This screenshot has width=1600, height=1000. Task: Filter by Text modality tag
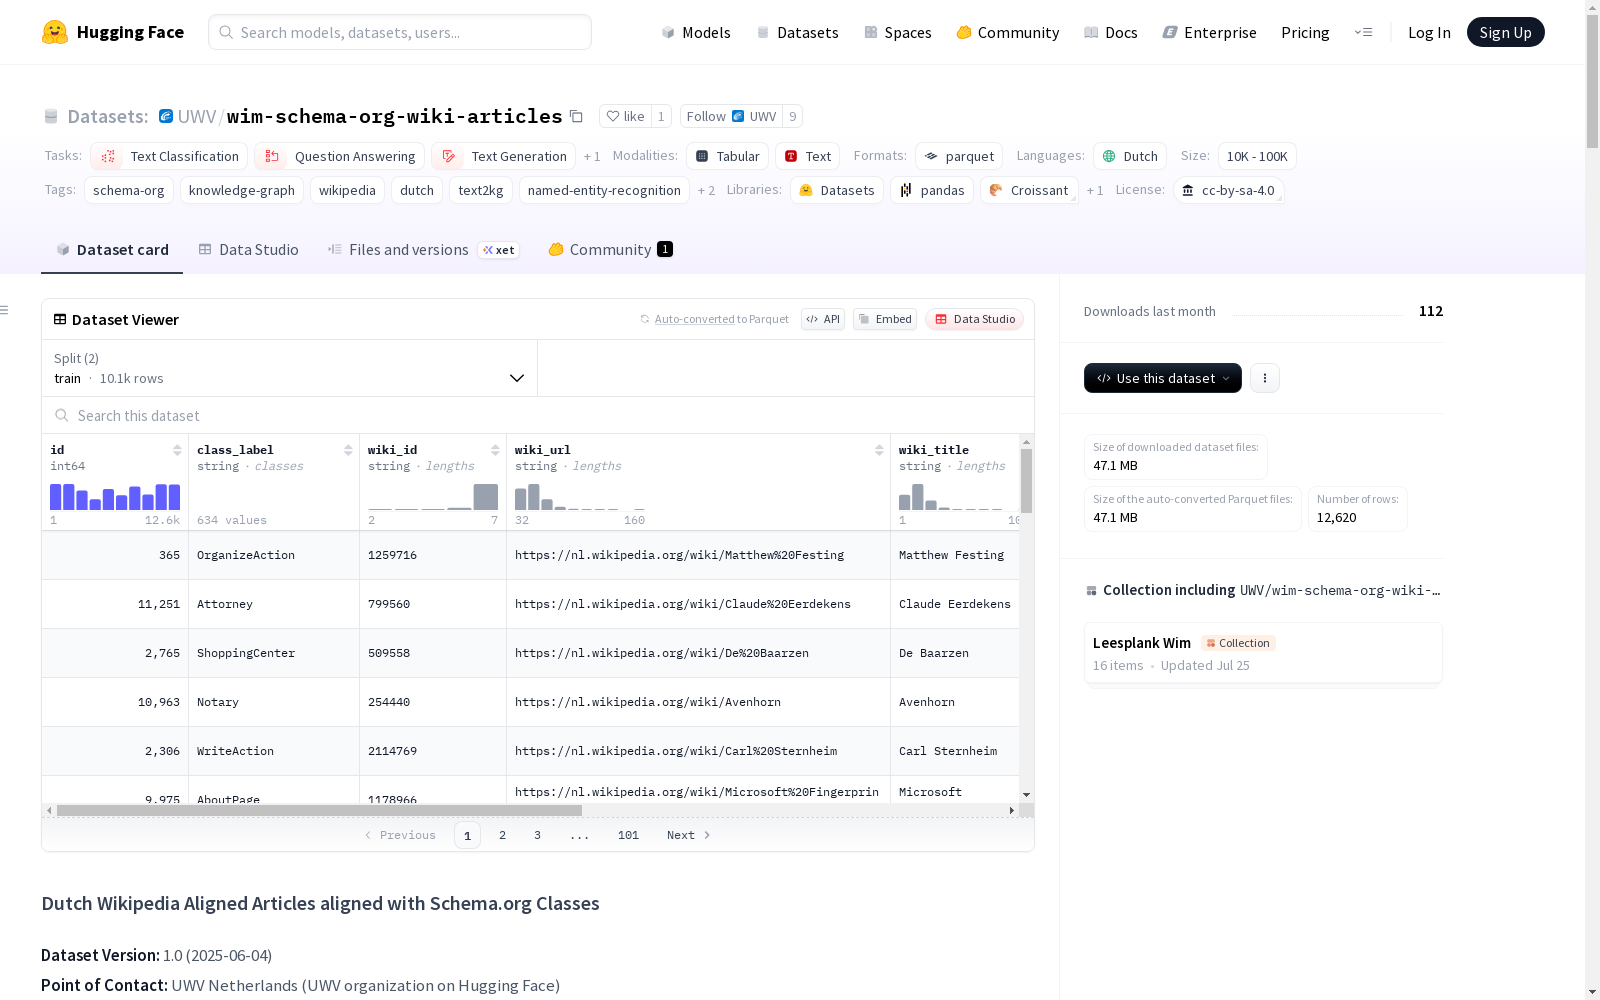[x=808, y=156]
